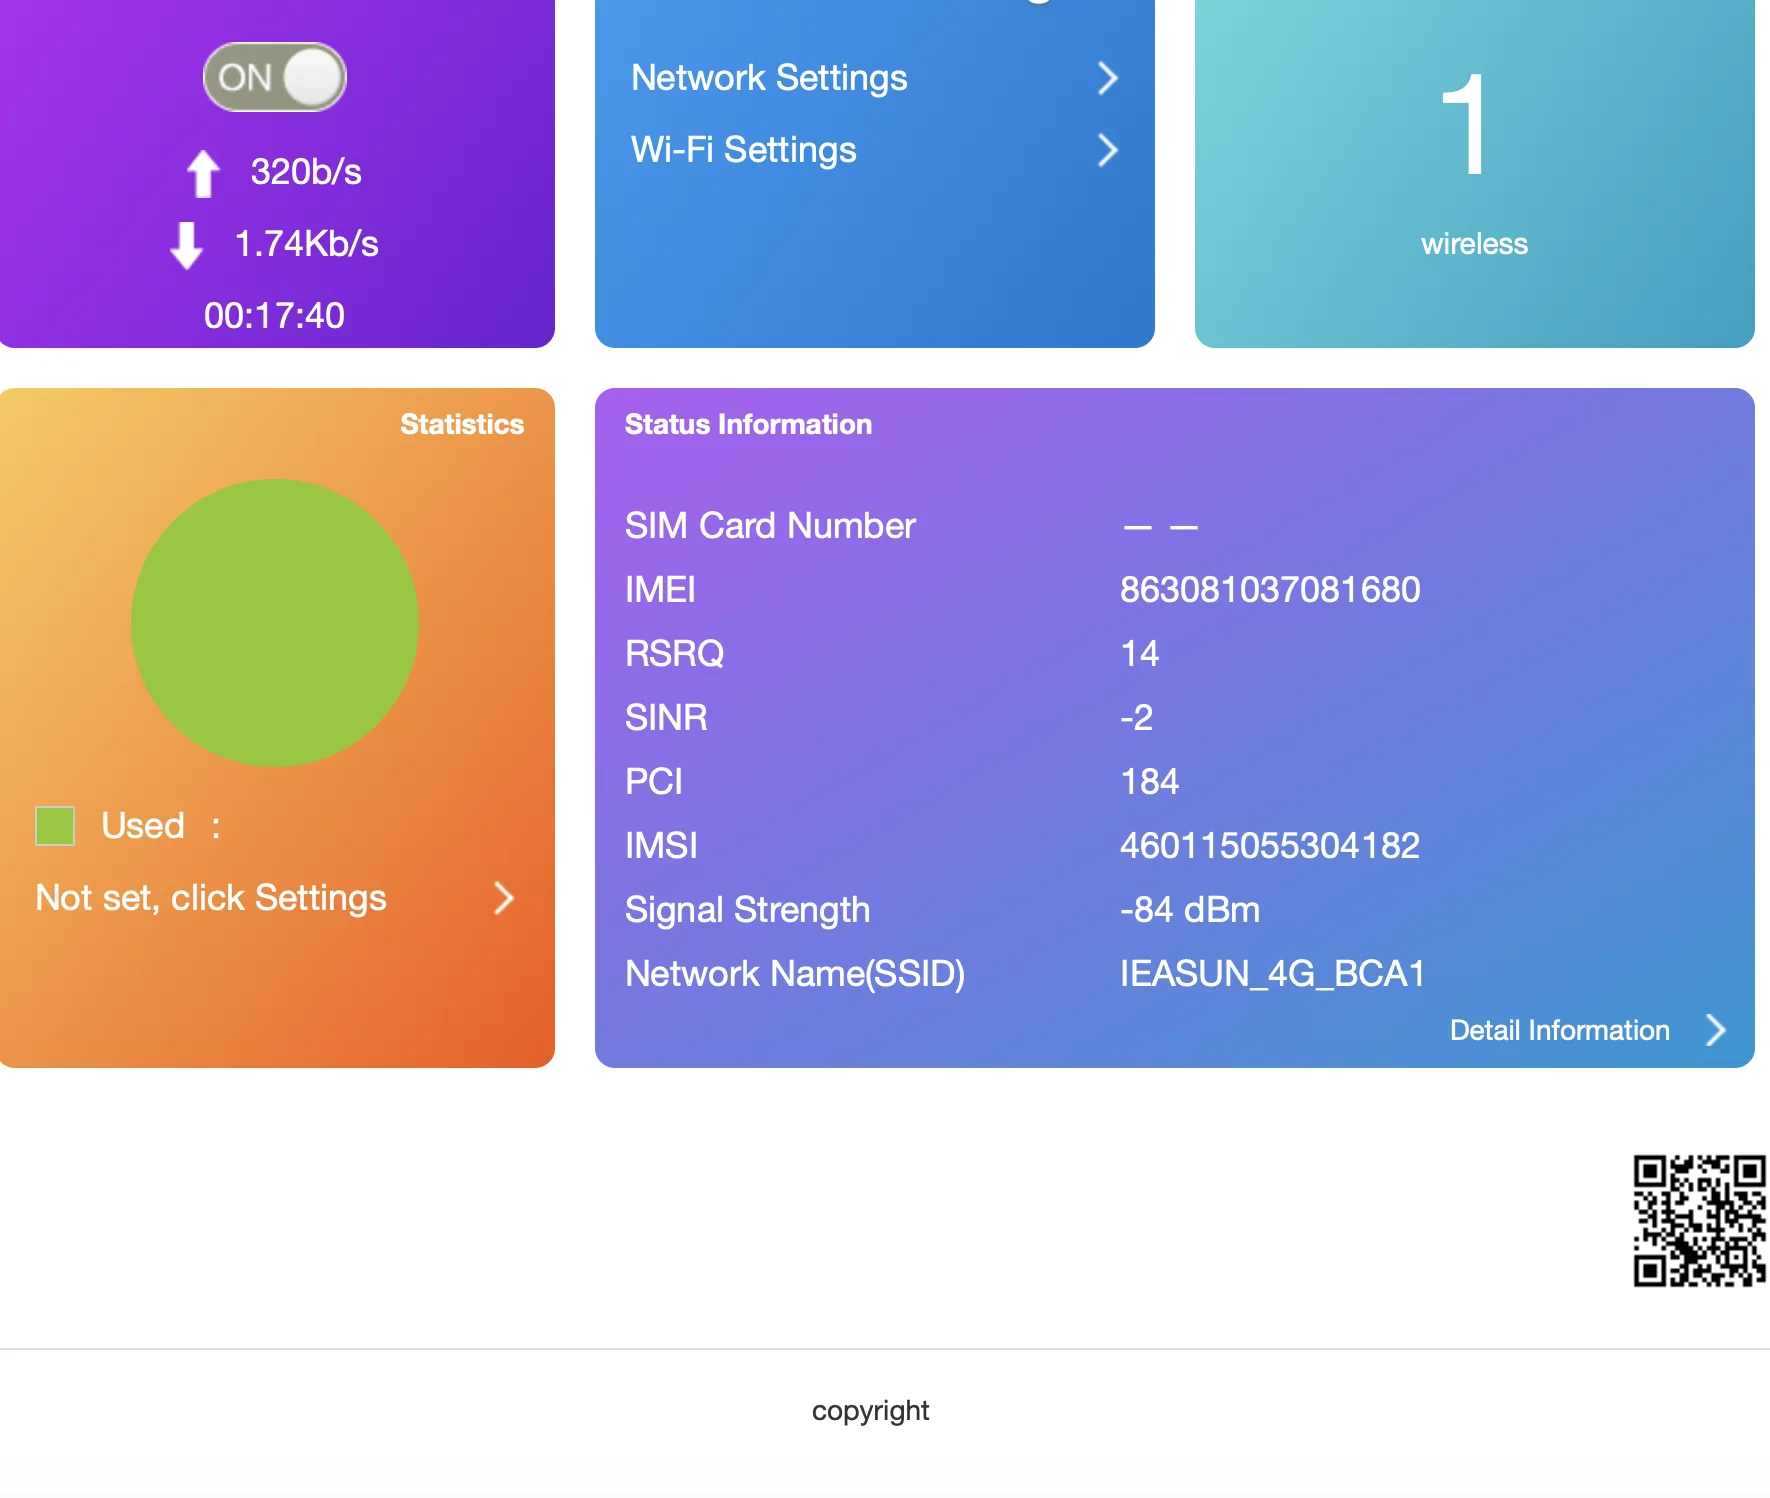This screenshot has height=1498, width=1770.
Task: Click the connection timer 00:17:40
Action: coord(274,316)
